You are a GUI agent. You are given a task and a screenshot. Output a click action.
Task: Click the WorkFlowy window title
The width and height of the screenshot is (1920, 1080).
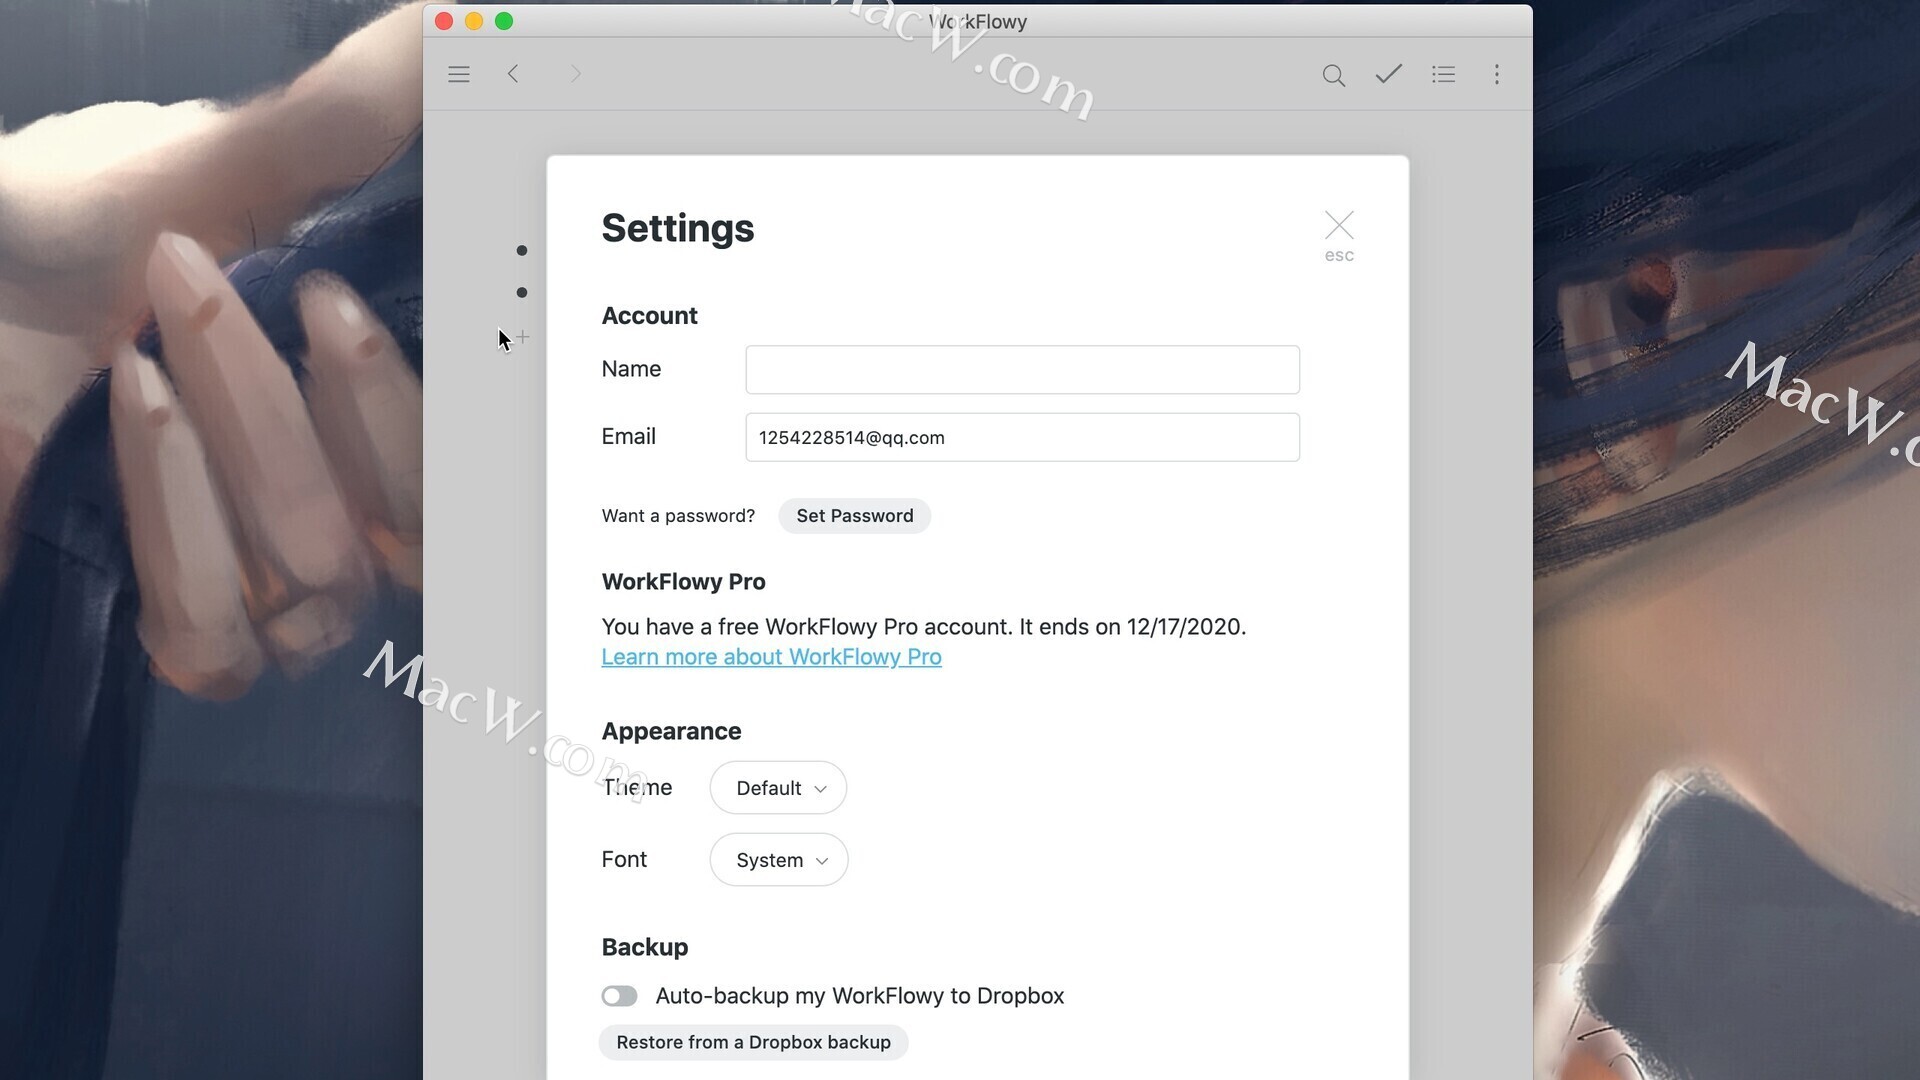(977, 21)
